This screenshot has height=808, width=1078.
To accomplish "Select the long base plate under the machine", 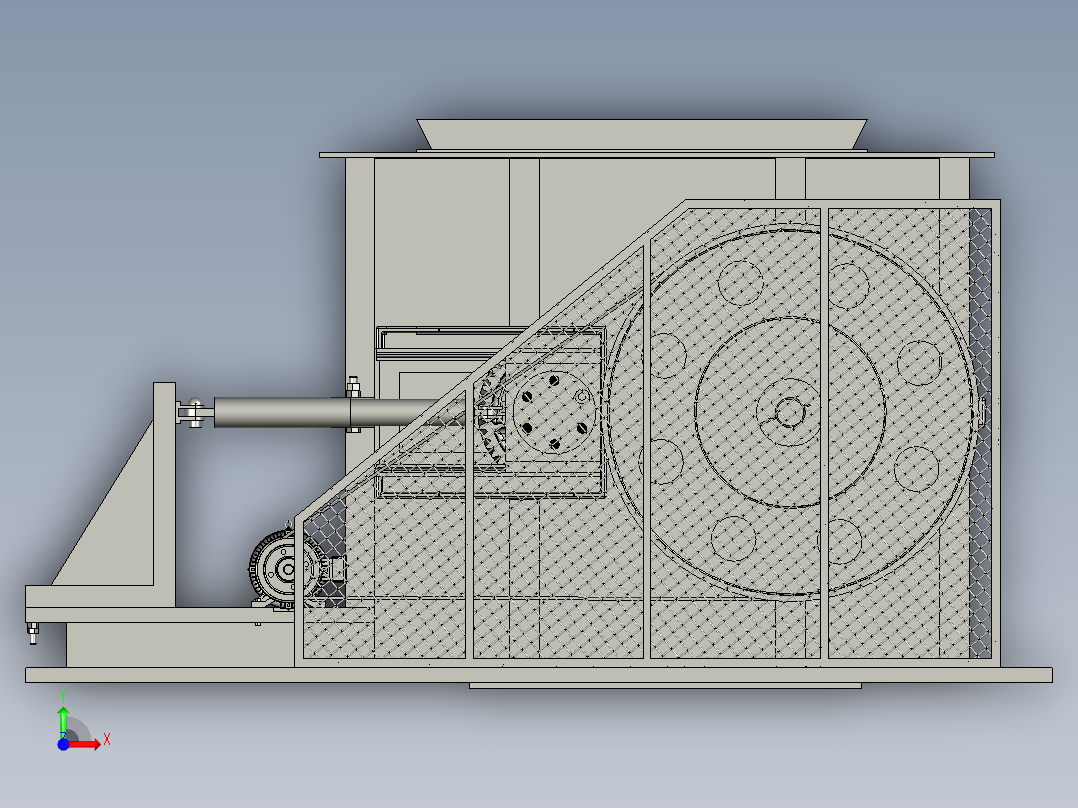I will pyautogui.click(x=539, y=675).
